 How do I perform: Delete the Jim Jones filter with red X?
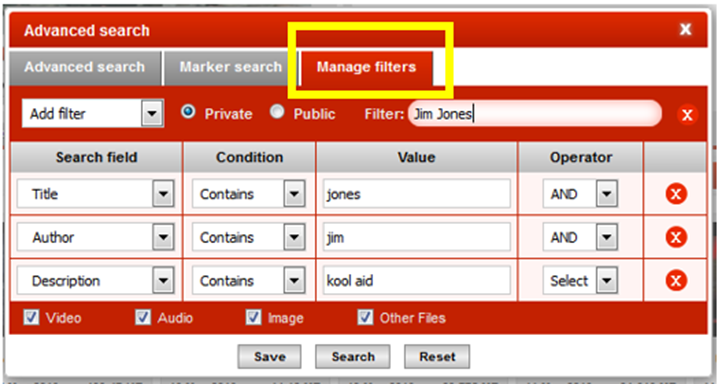(x=687, y=114)
